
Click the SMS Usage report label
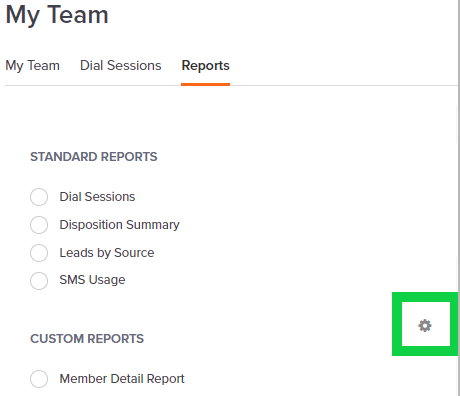pos(92,280)
